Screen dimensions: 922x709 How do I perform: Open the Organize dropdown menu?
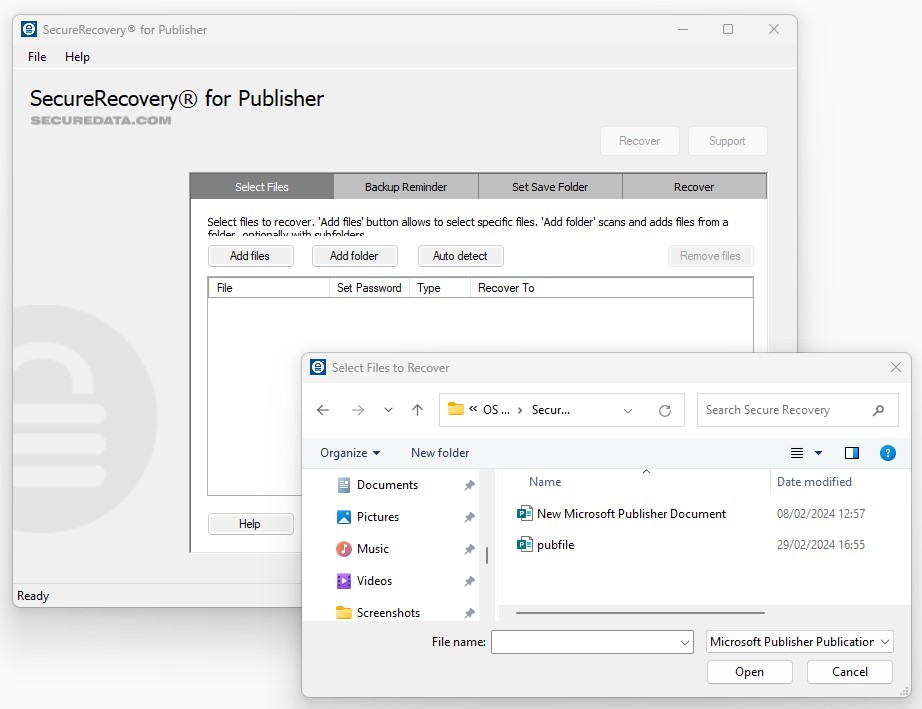pos(348,452)
